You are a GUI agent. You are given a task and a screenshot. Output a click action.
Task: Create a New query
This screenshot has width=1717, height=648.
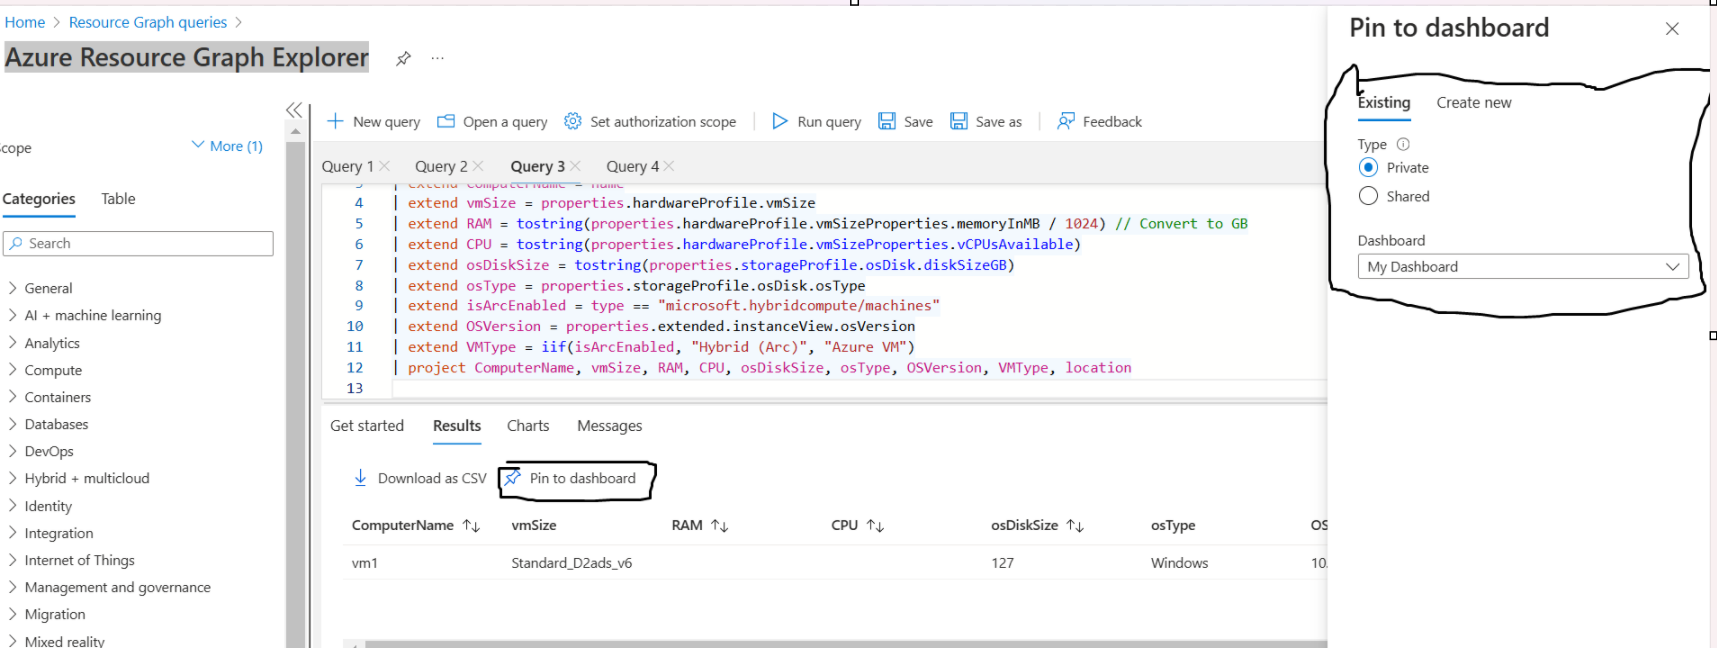tap(373, 122)
